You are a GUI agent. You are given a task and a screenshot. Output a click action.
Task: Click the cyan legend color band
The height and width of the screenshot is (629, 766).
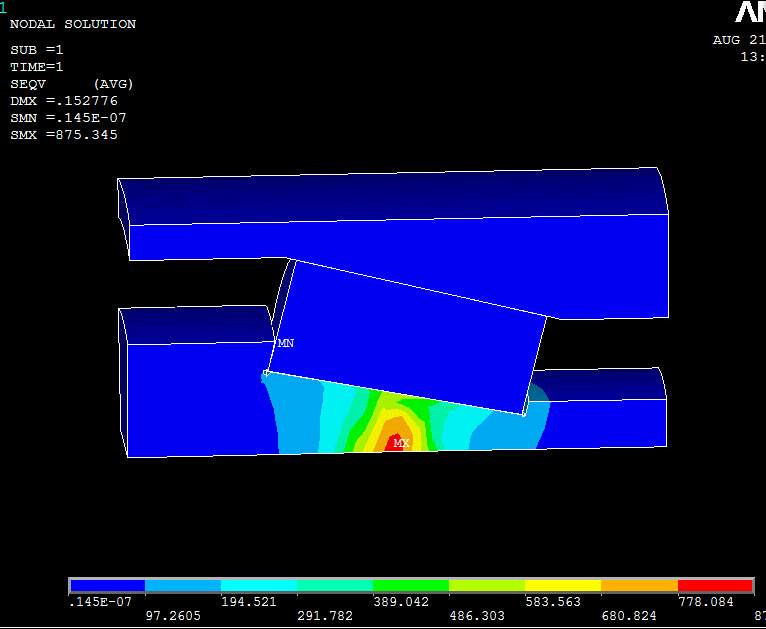[259, 586]
